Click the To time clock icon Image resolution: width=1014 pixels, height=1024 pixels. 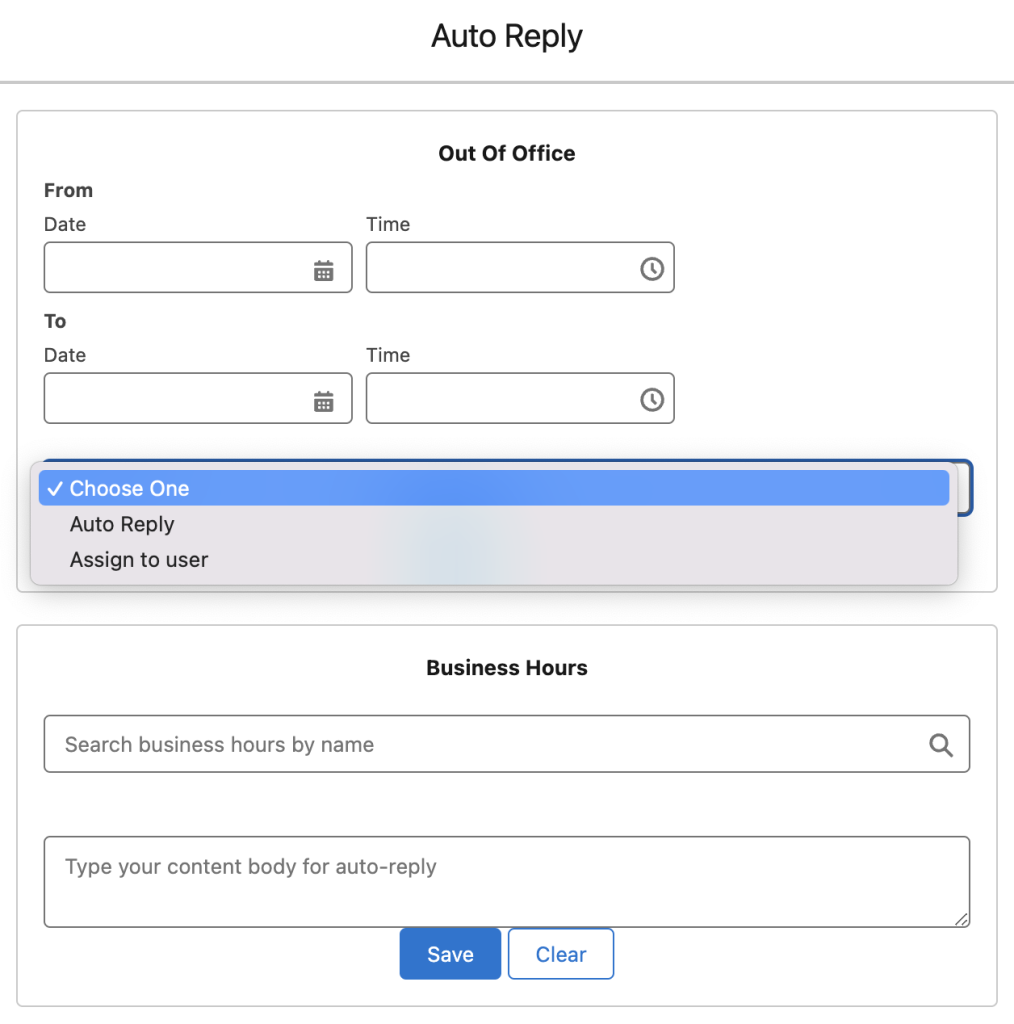coord(652,400)
